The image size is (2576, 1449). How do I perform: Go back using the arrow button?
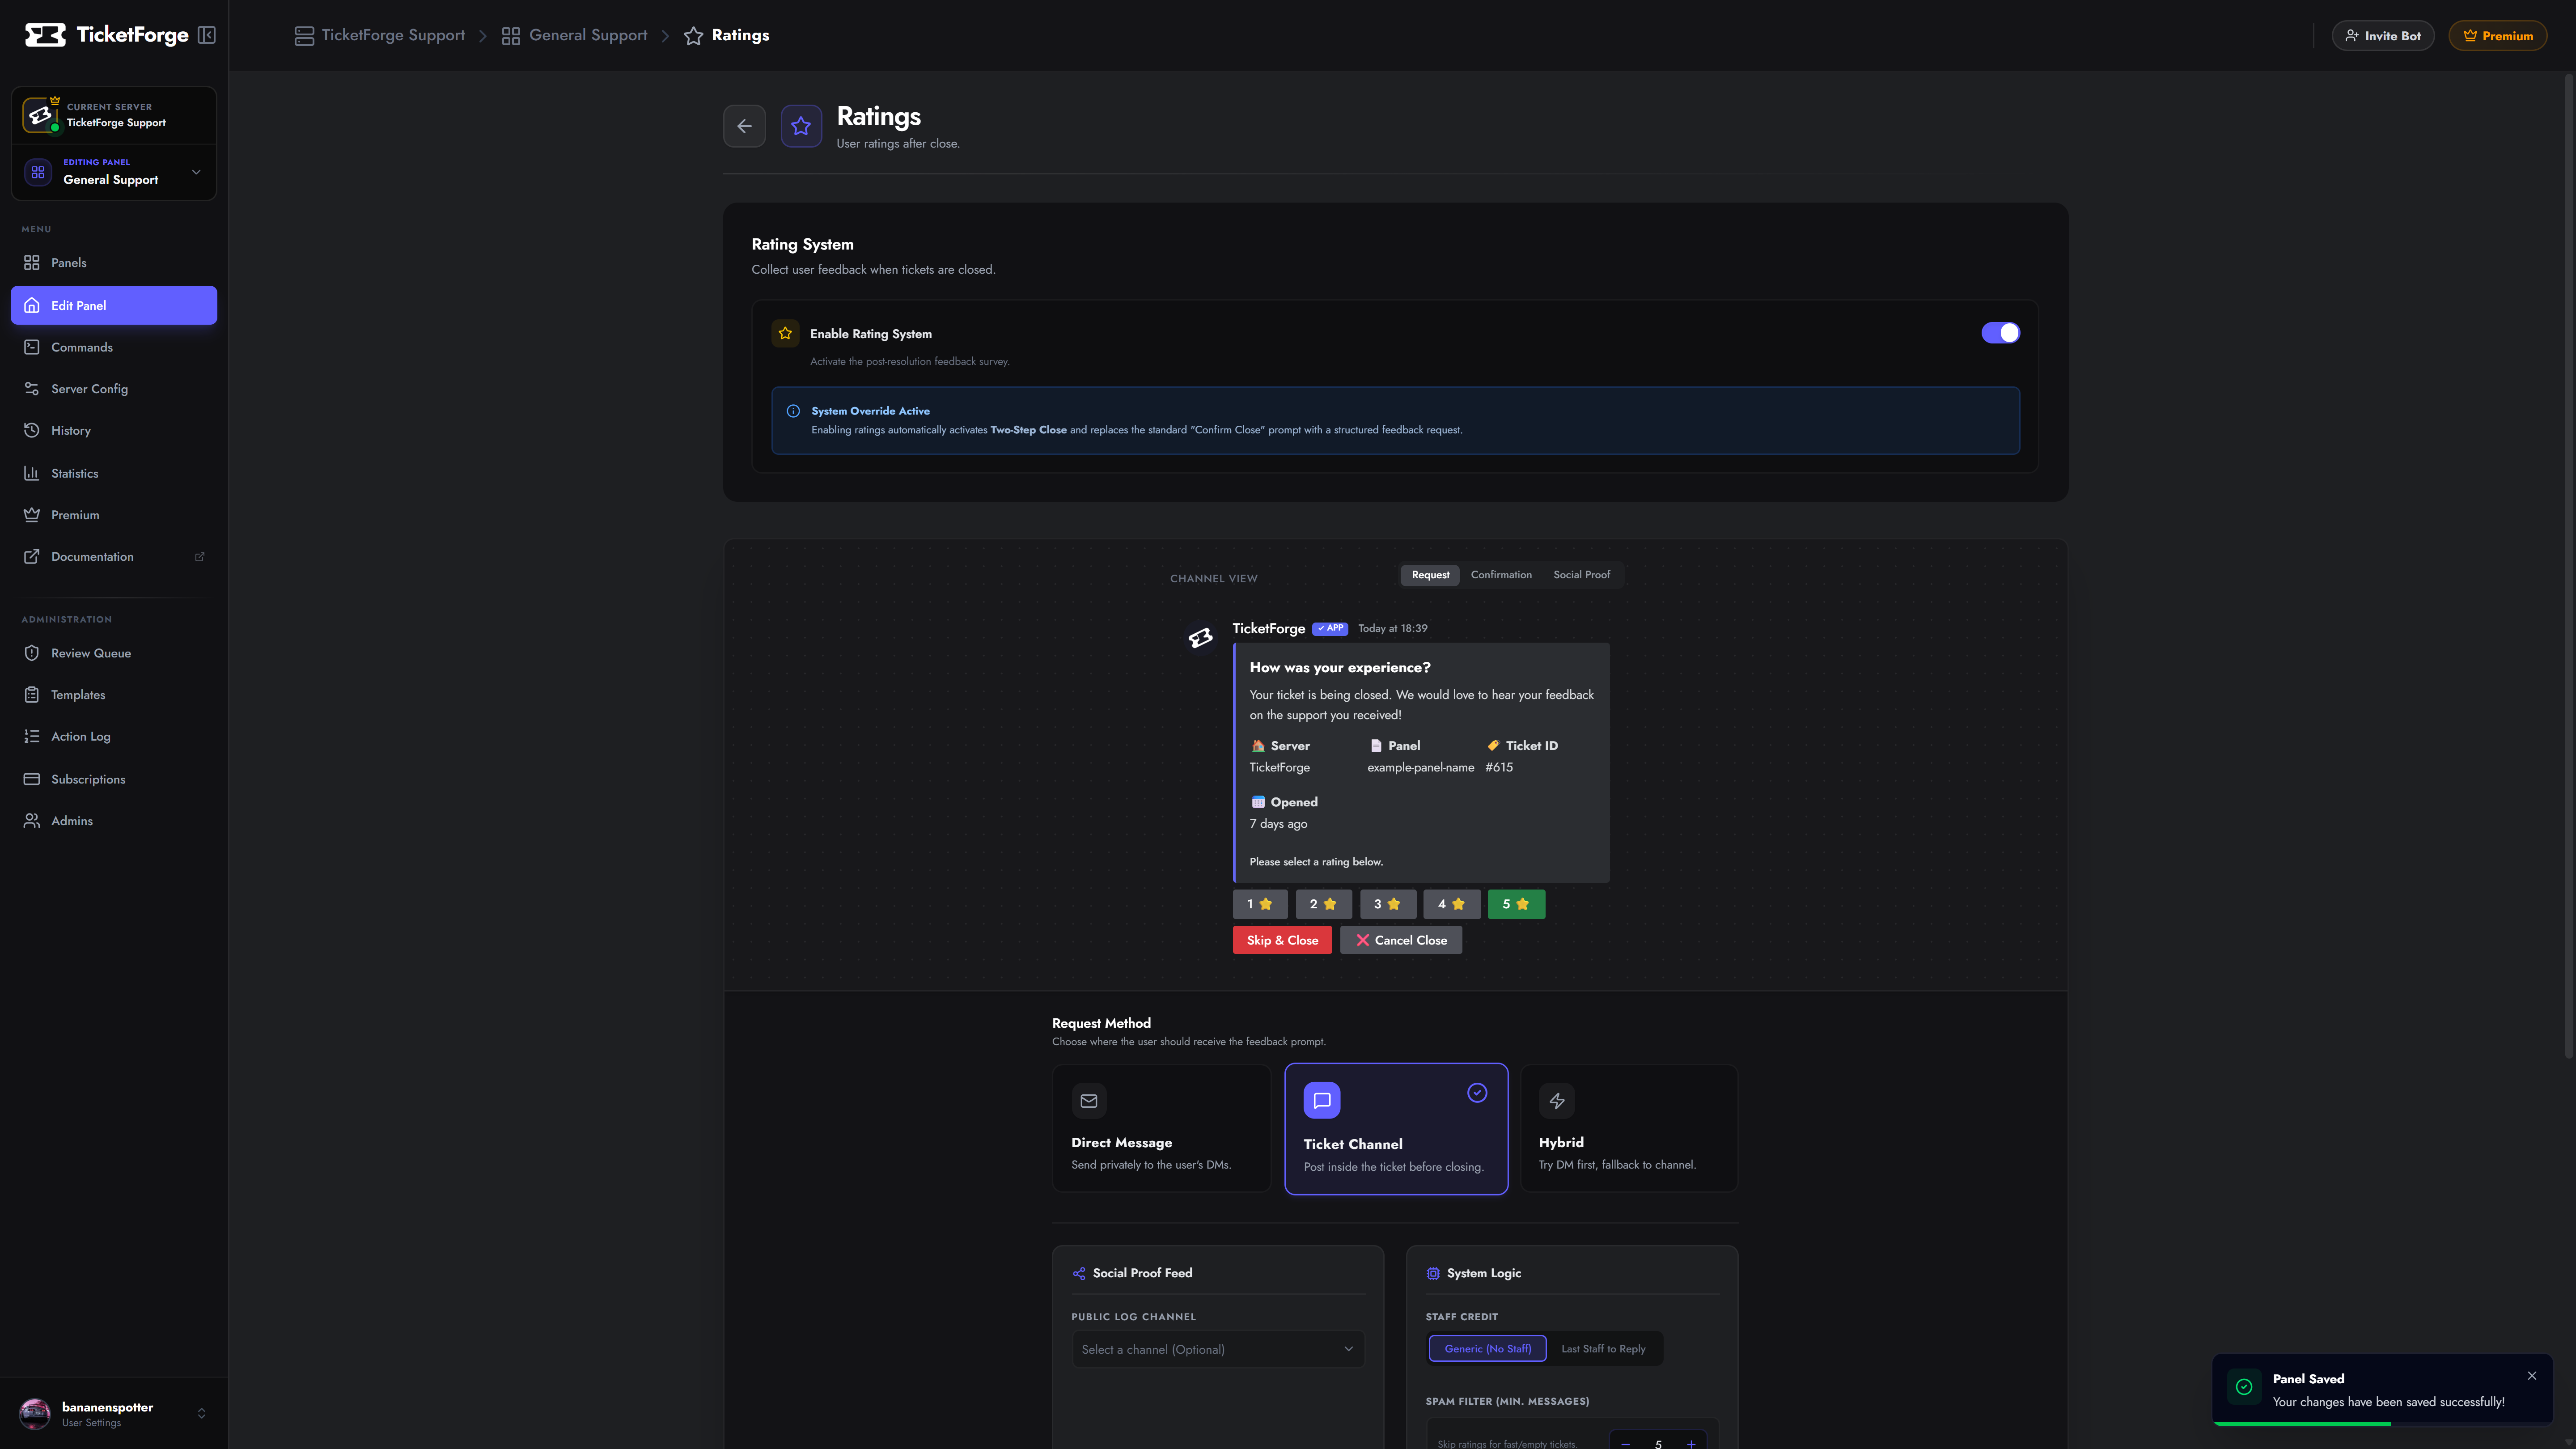click(744, 126)
